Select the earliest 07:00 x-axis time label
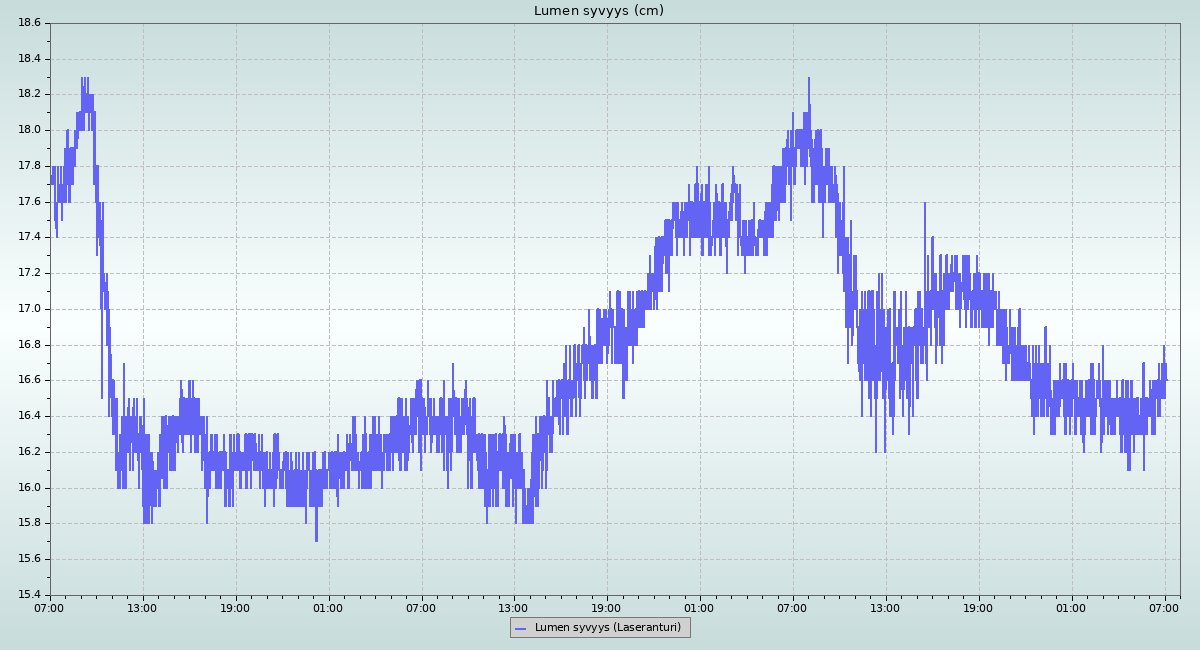Viewport: 1200px width, 650px height. (49, 608)
